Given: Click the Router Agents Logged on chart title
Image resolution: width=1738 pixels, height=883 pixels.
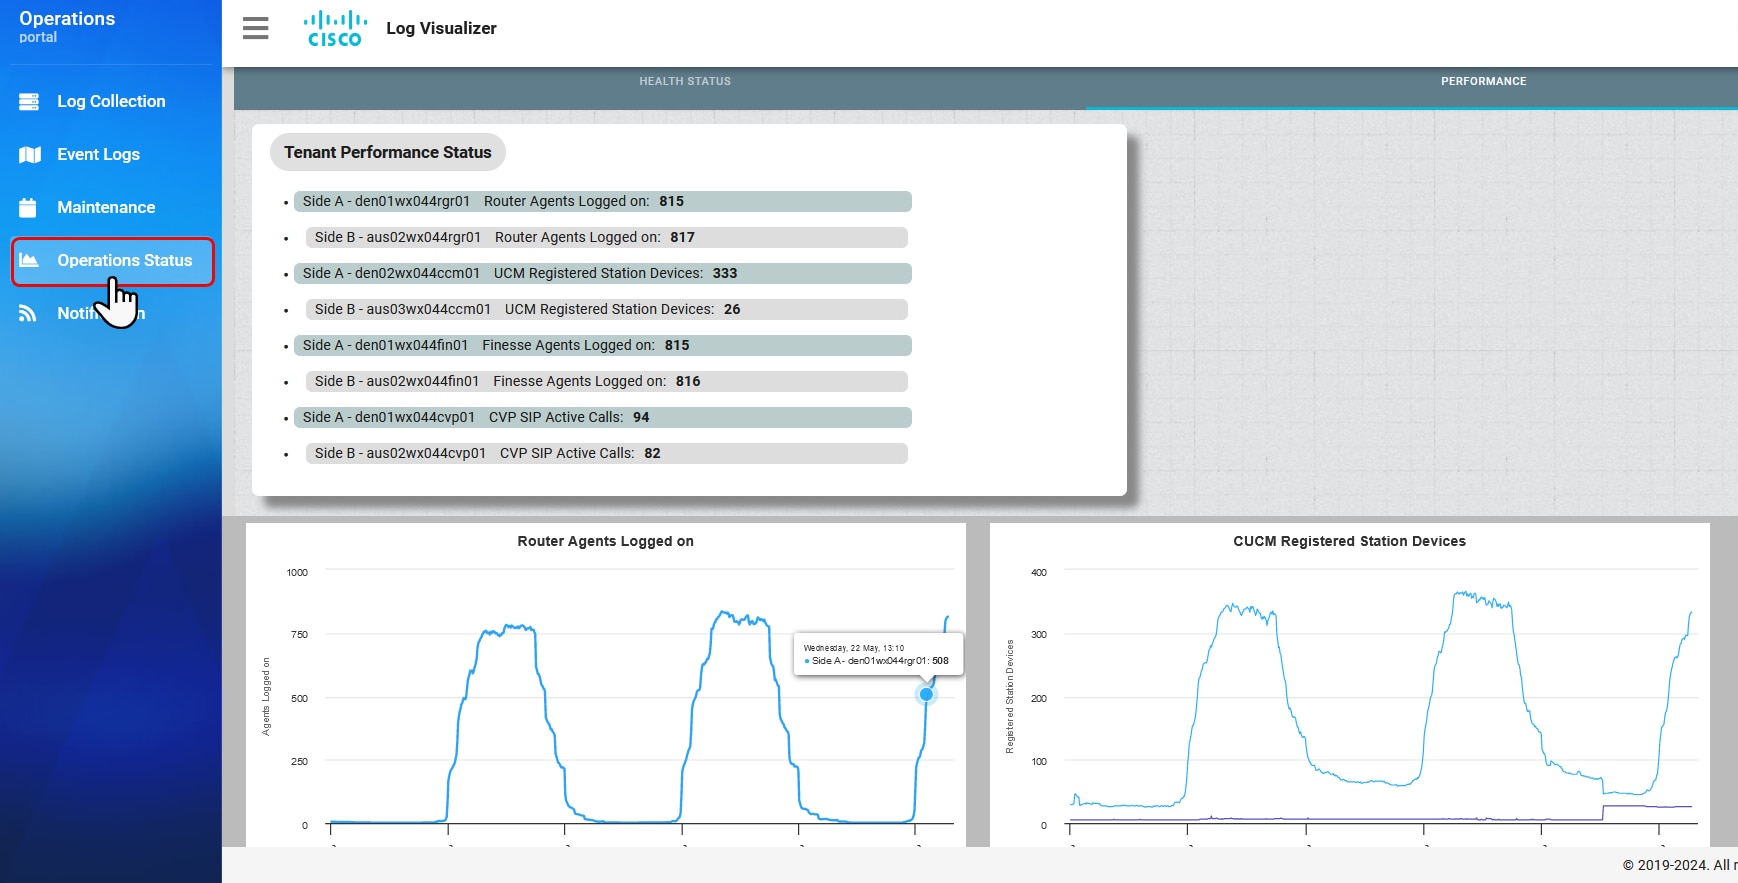Looking at the screenshot, I should pyautogui.click(x=605, y=541).
